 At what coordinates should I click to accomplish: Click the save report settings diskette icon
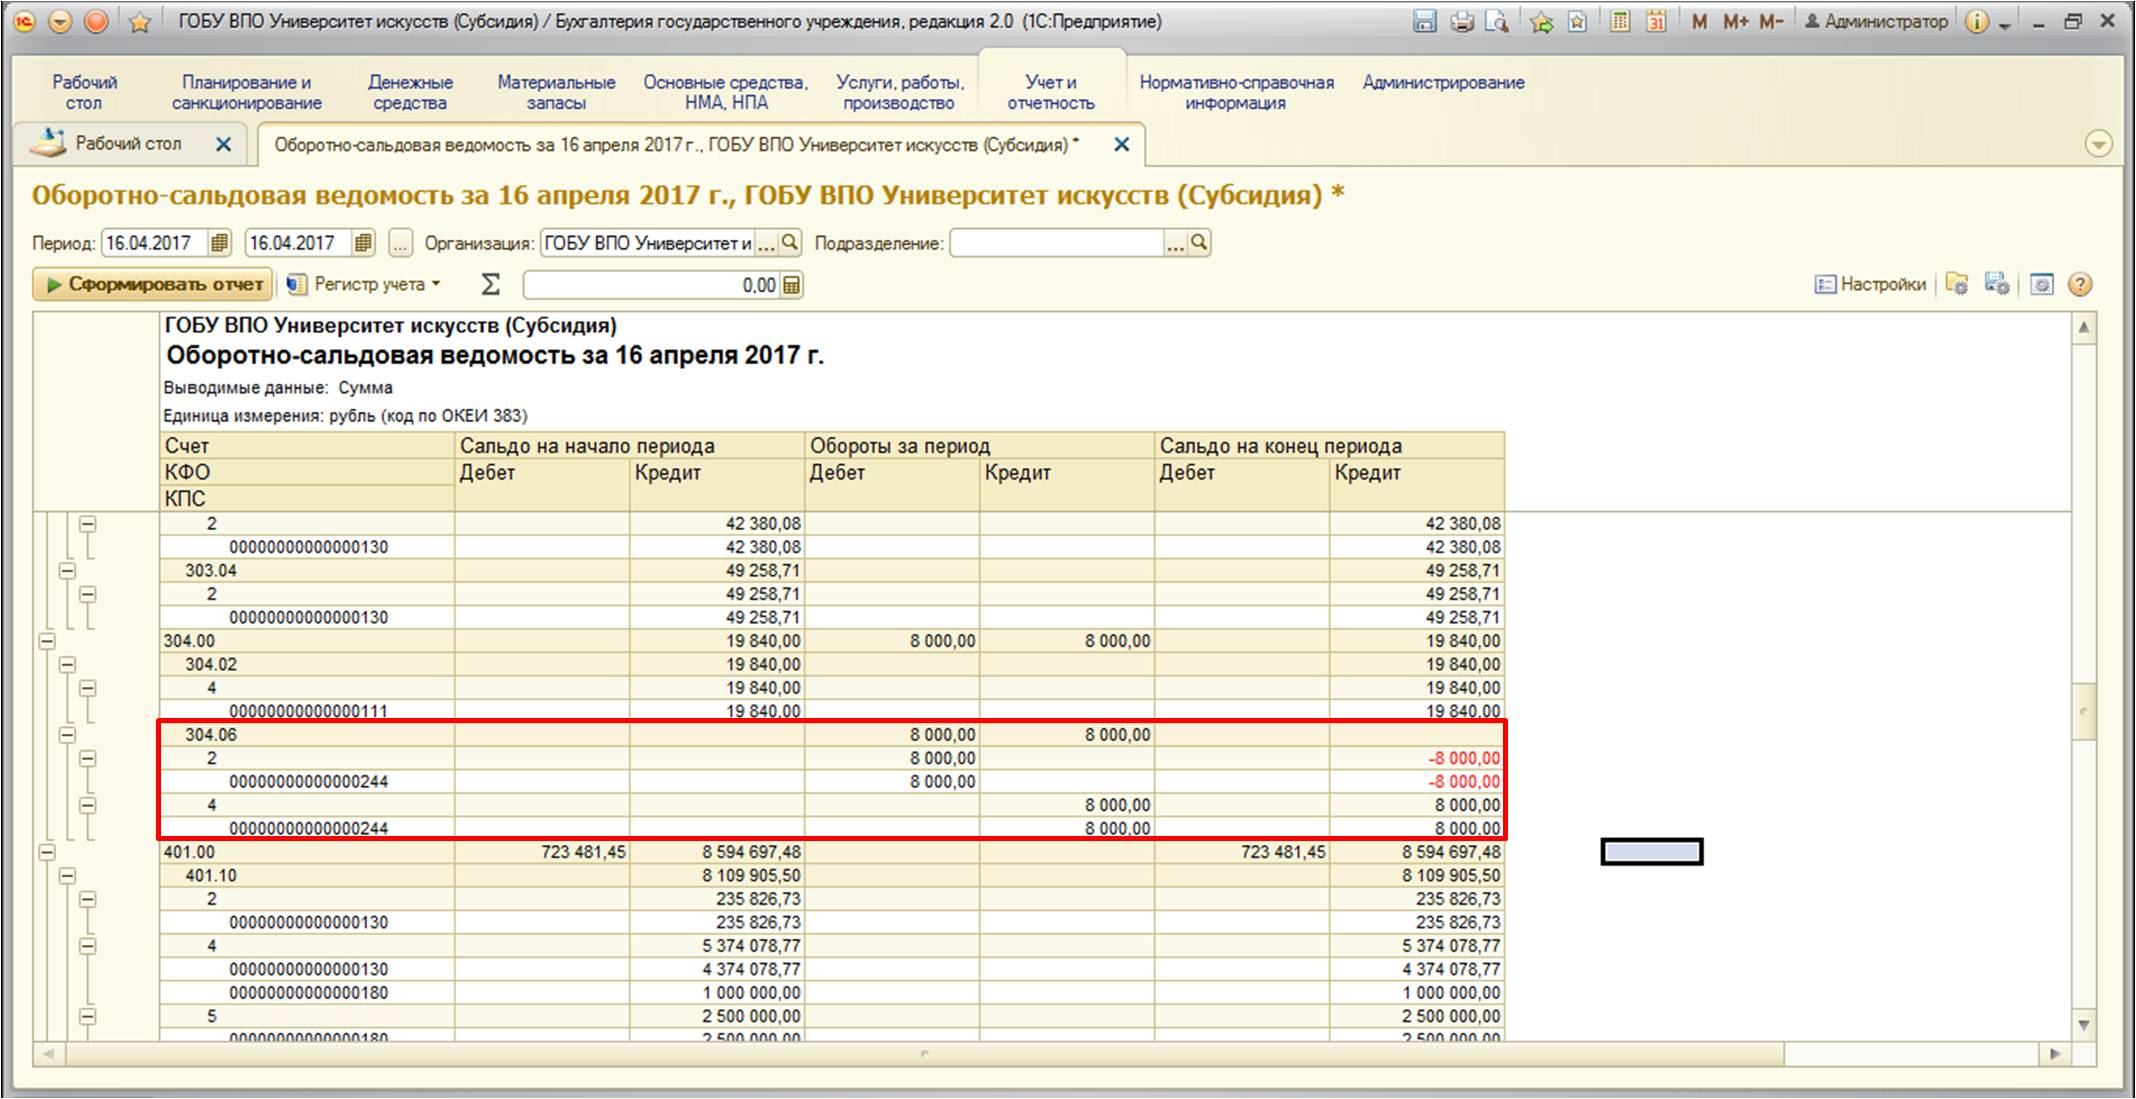coord(1997,285)
